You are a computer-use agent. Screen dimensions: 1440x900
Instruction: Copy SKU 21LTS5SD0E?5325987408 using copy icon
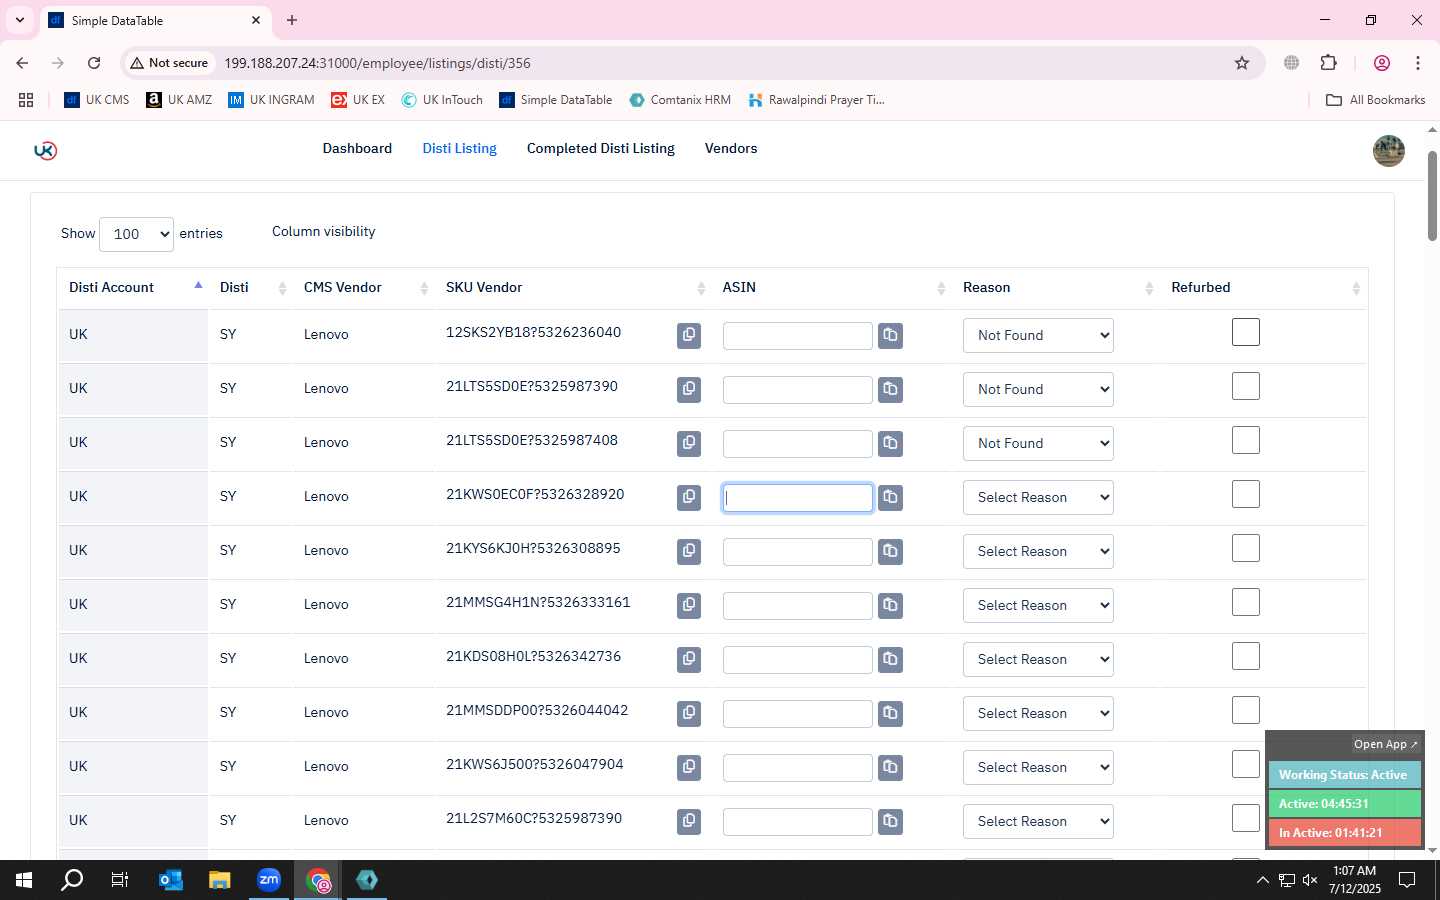tap(689, 444)
